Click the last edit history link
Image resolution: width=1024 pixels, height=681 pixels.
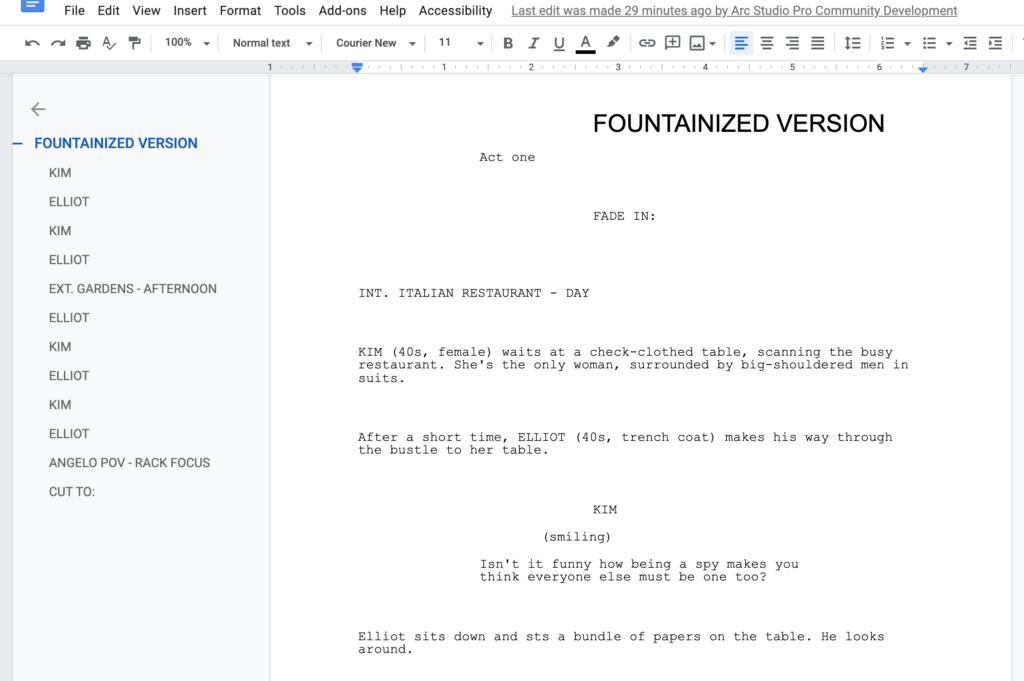(x=733, y=11)
